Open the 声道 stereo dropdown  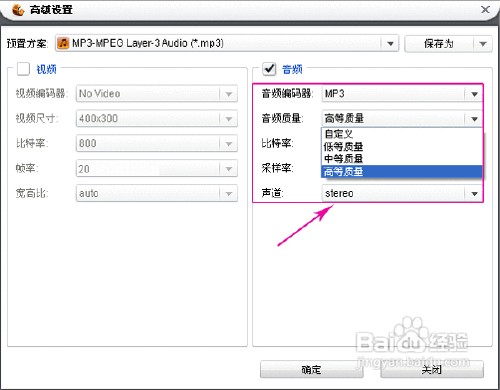coord(402,193)
